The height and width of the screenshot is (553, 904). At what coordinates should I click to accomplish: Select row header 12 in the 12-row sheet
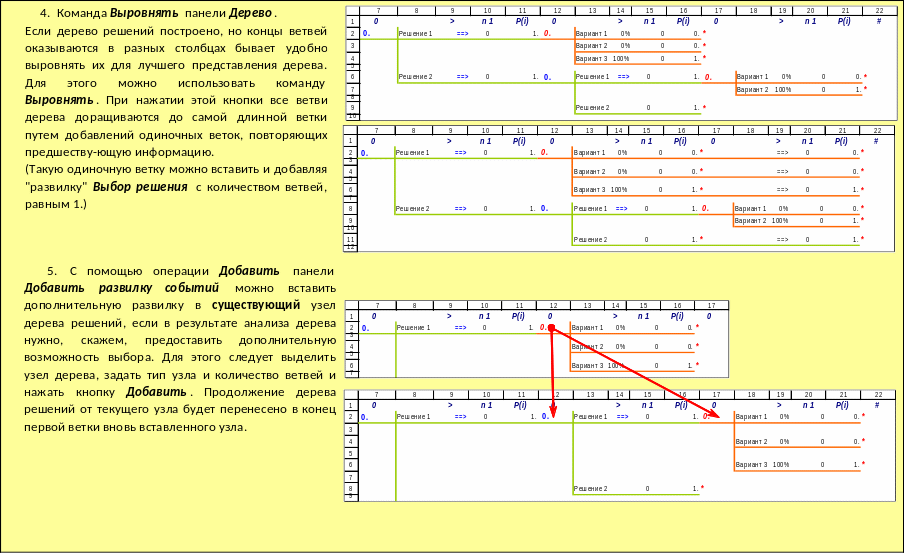[350, 248]
